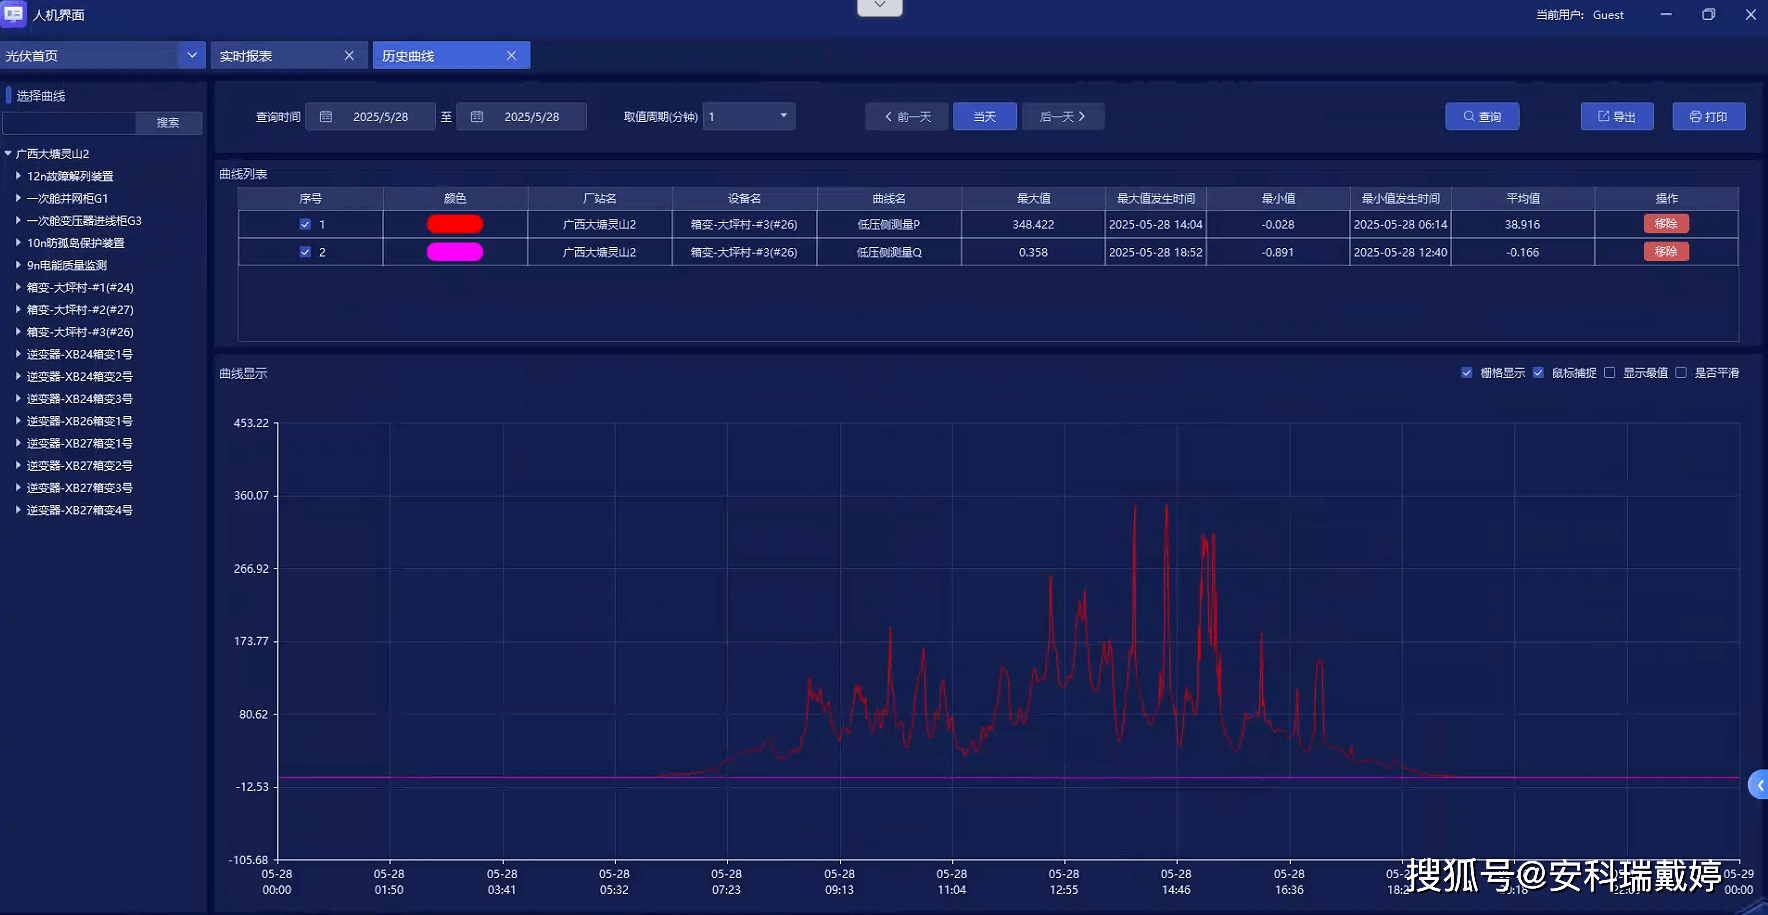This screenshot has width=1768, height=915.
Task: Collapse the 广西大塘灵山2 tree node
Action: click(8, 154)
